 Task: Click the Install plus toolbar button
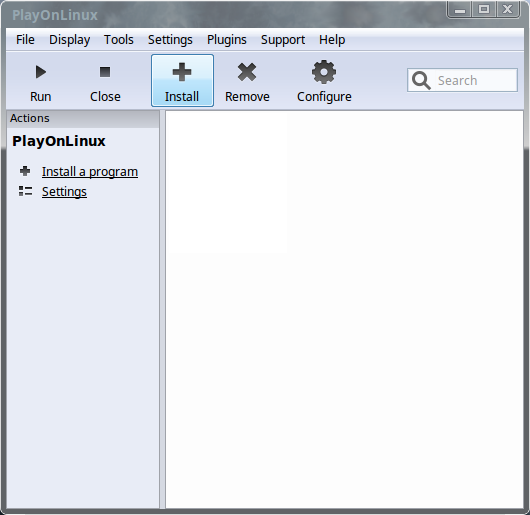coord(182,80)
